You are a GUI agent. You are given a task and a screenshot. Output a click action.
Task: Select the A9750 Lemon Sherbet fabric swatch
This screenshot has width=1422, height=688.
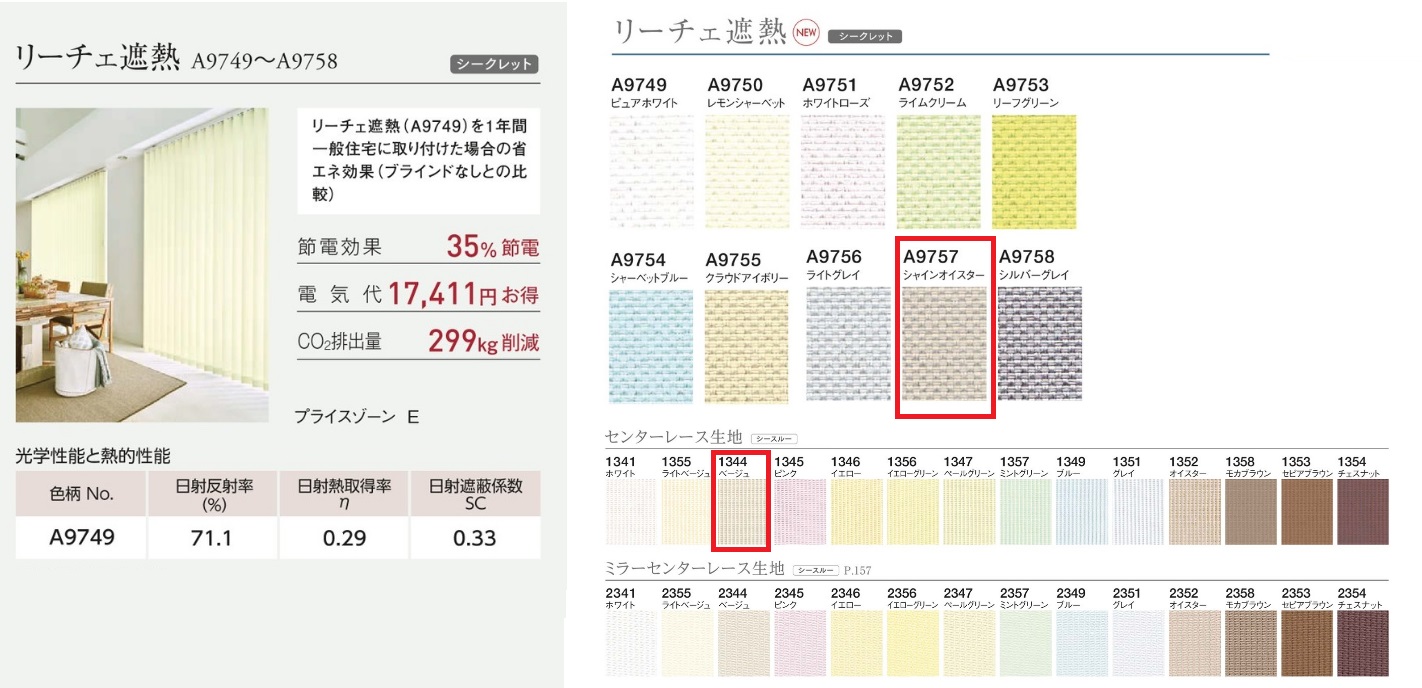pos(747,171)
